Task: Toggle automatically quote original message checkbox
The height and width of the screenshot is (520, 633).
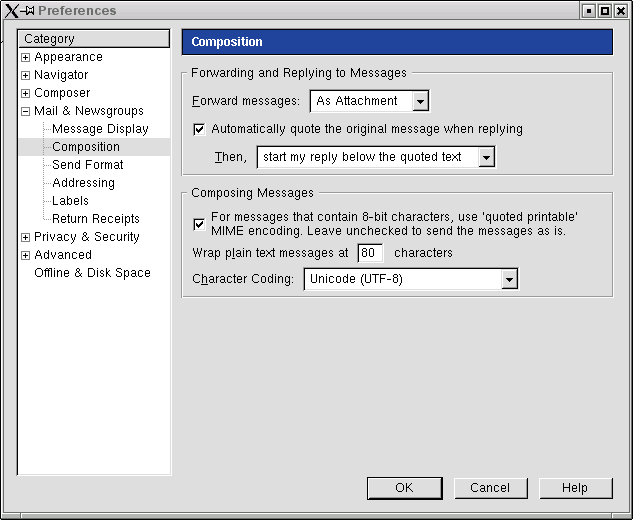Action: click(x=199, y=129)
